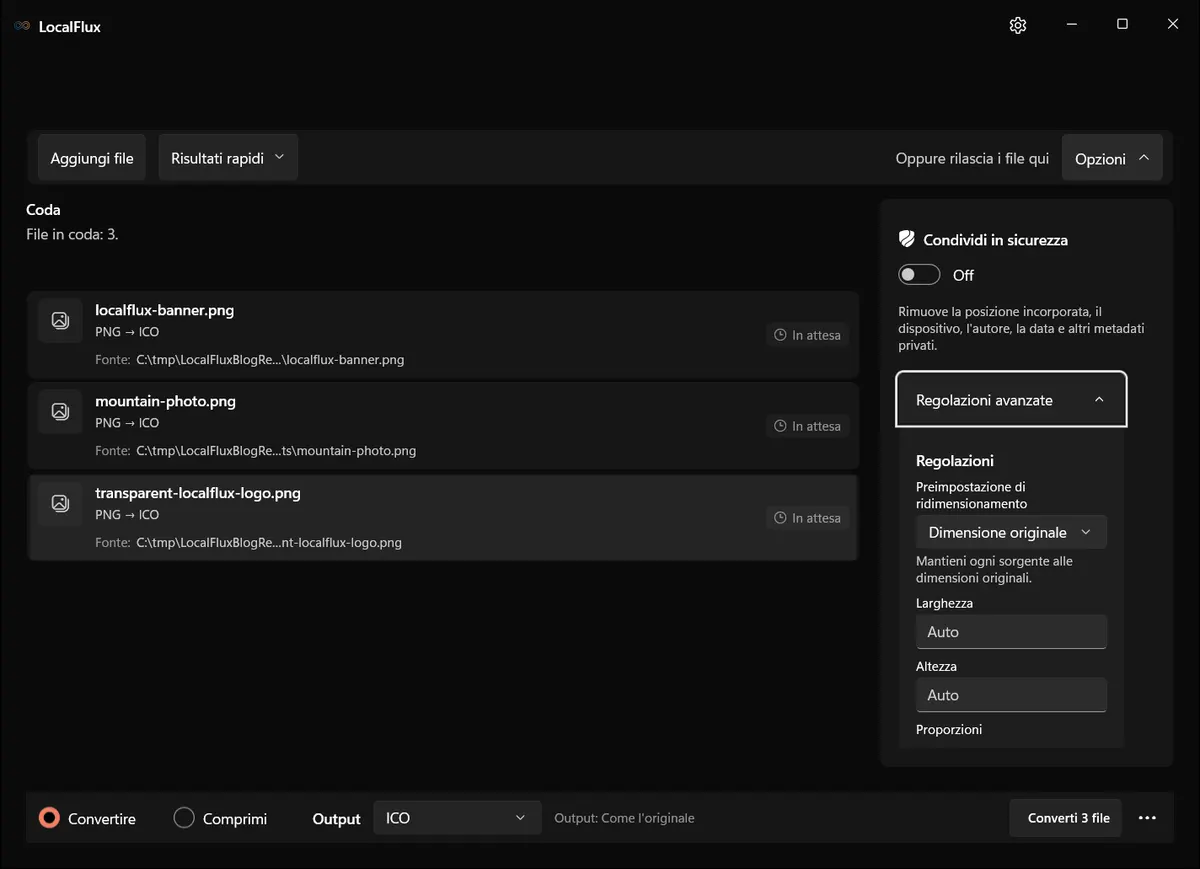Select the Comprimi radio button

point(184,818)
